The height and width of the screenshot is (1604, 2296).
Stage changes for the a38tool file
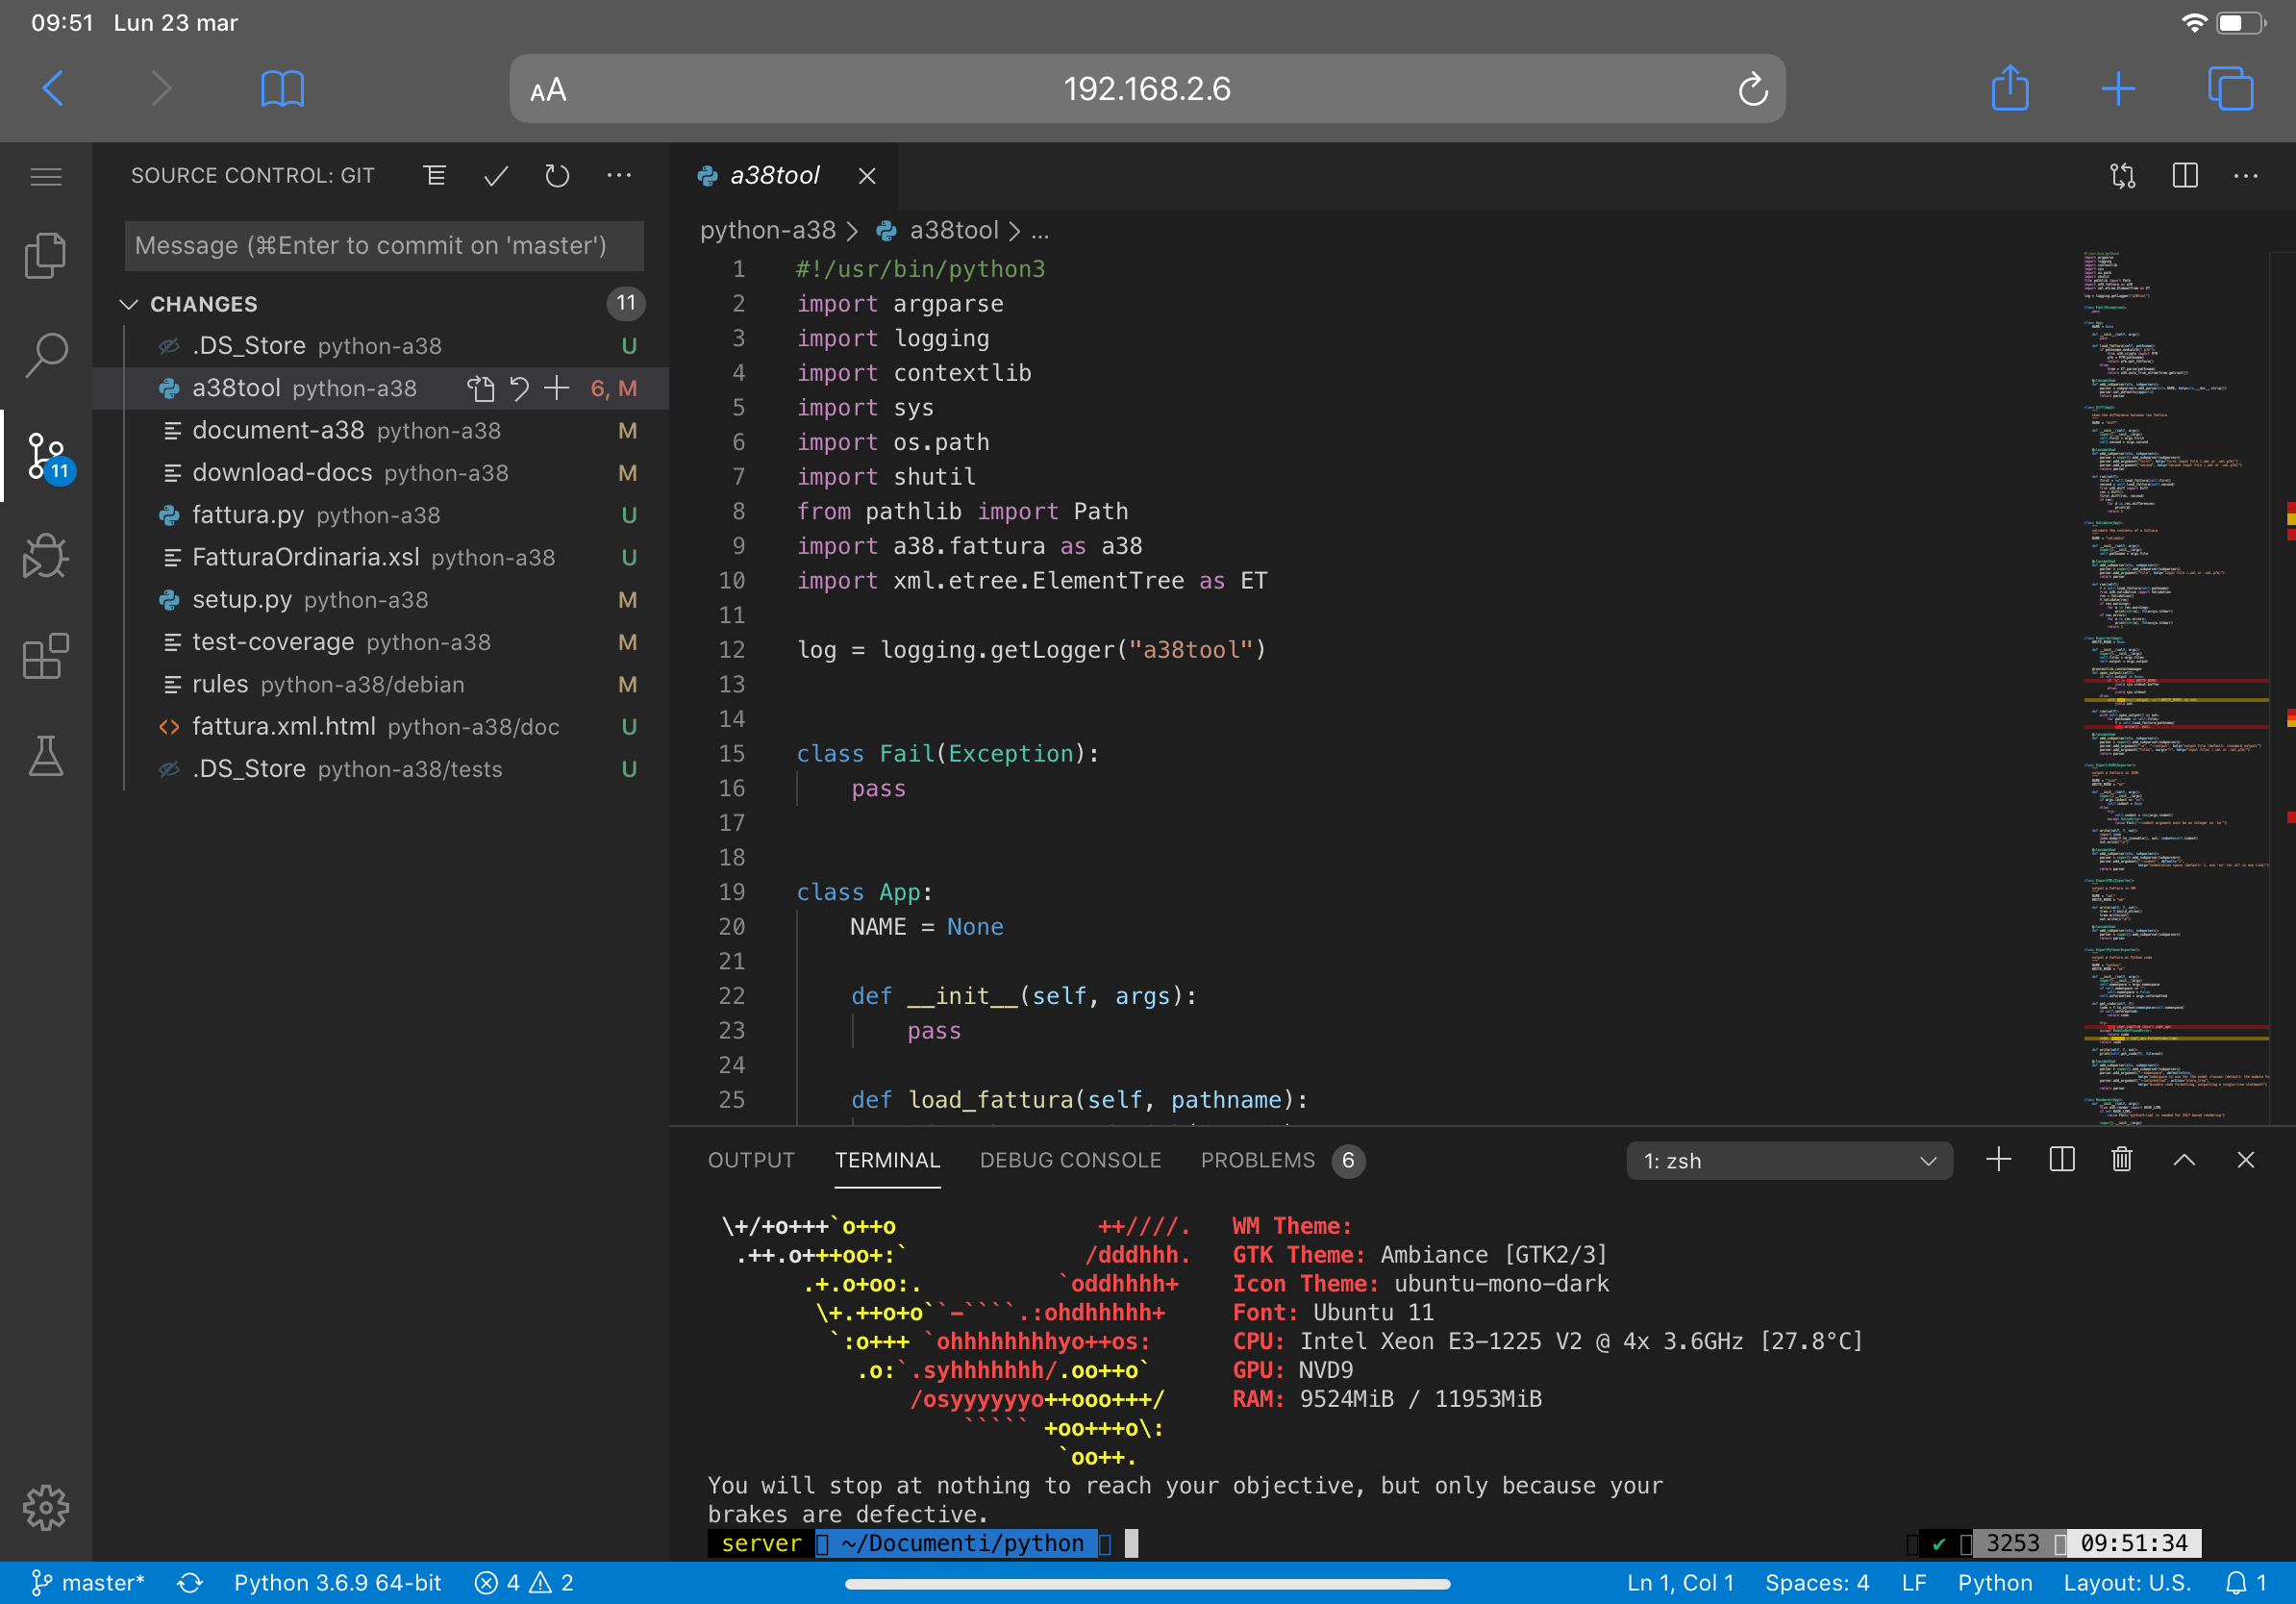(557, 388)
